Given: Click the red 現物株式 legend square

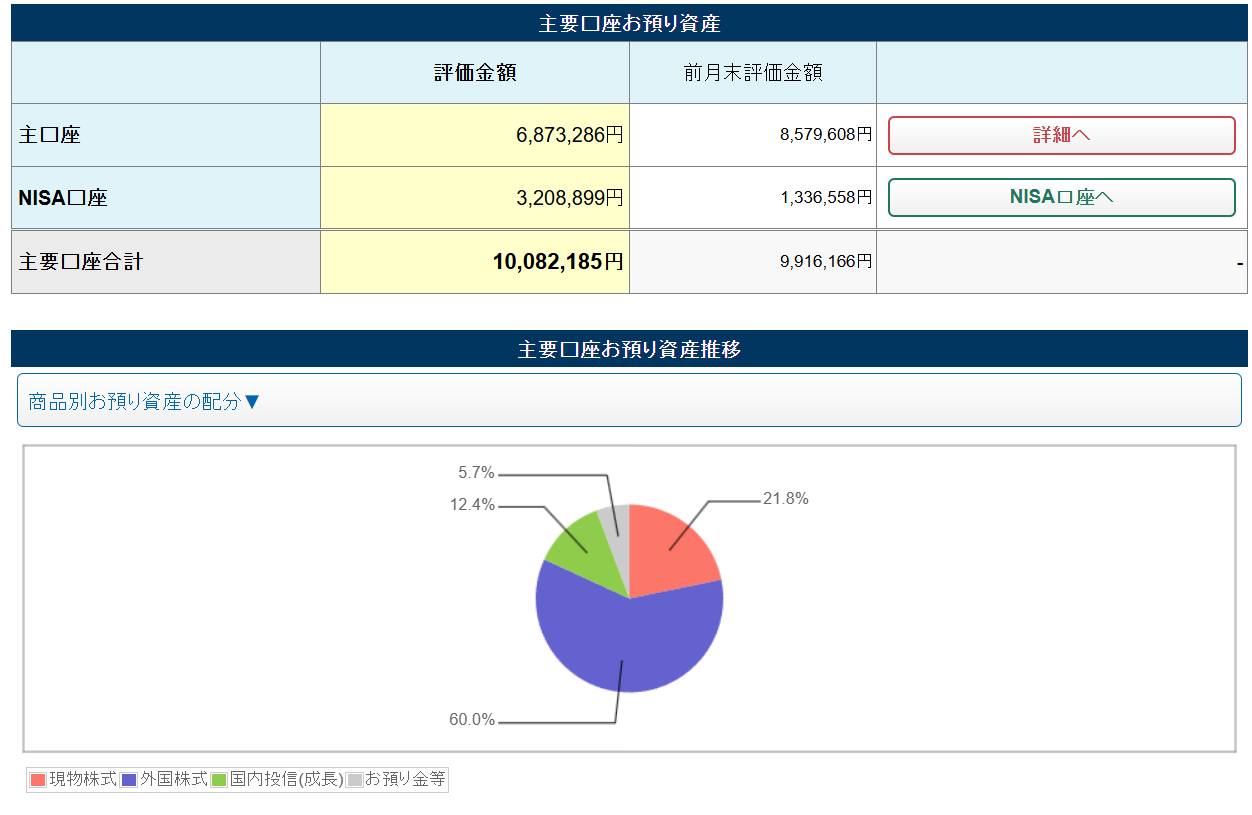Looking at the screenshot, I should tap(39, 780).
